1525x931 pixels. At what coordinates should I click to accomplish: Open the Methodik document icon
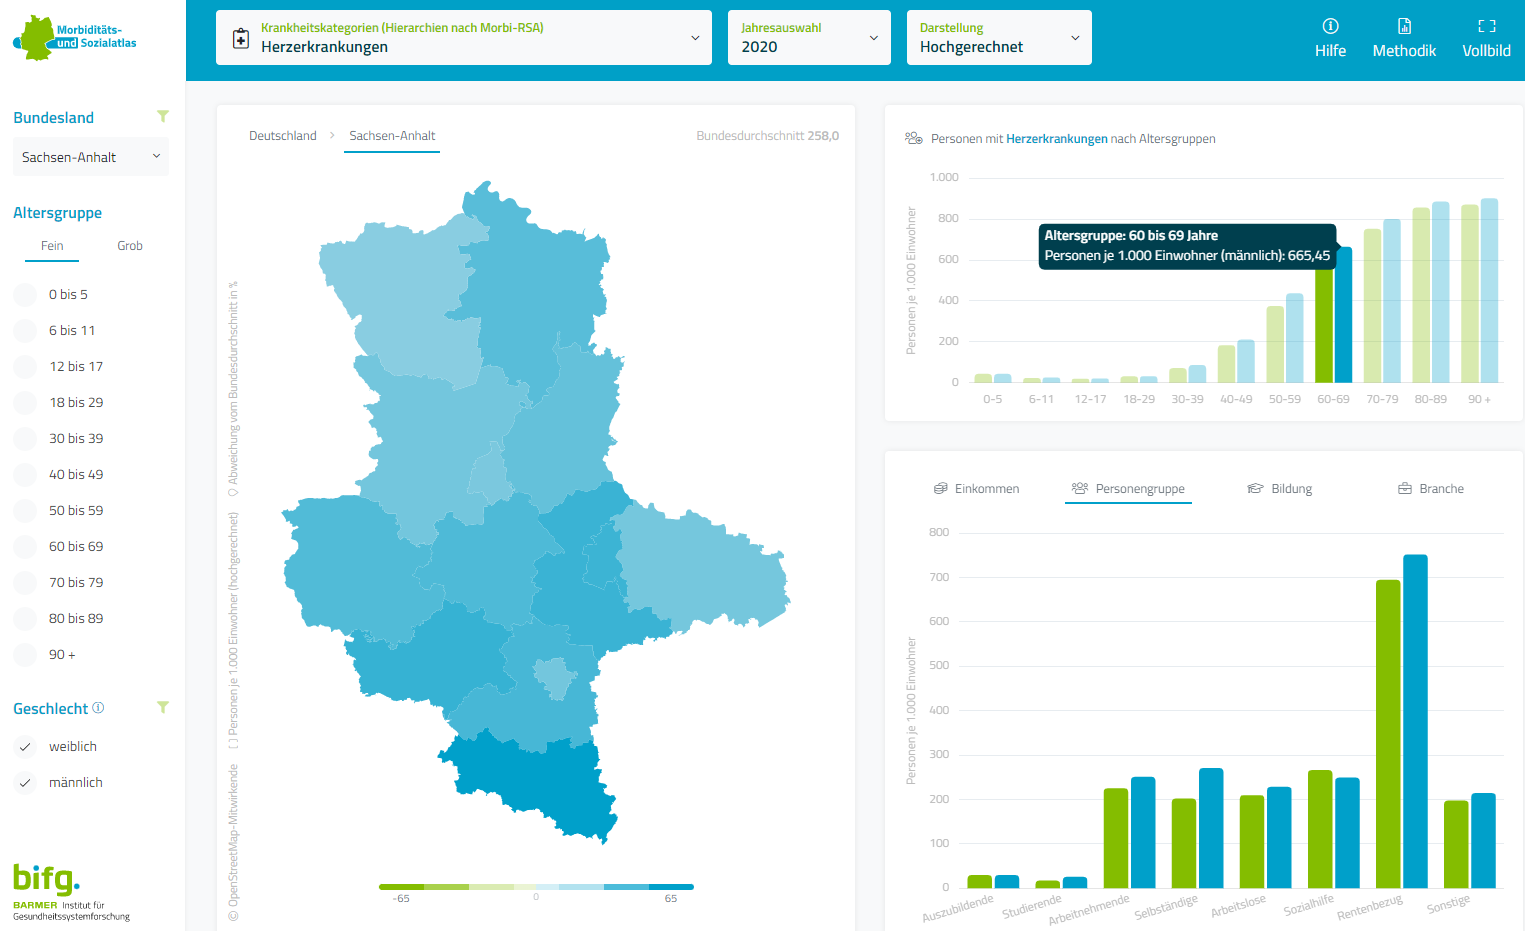[x=1404, y=27]
